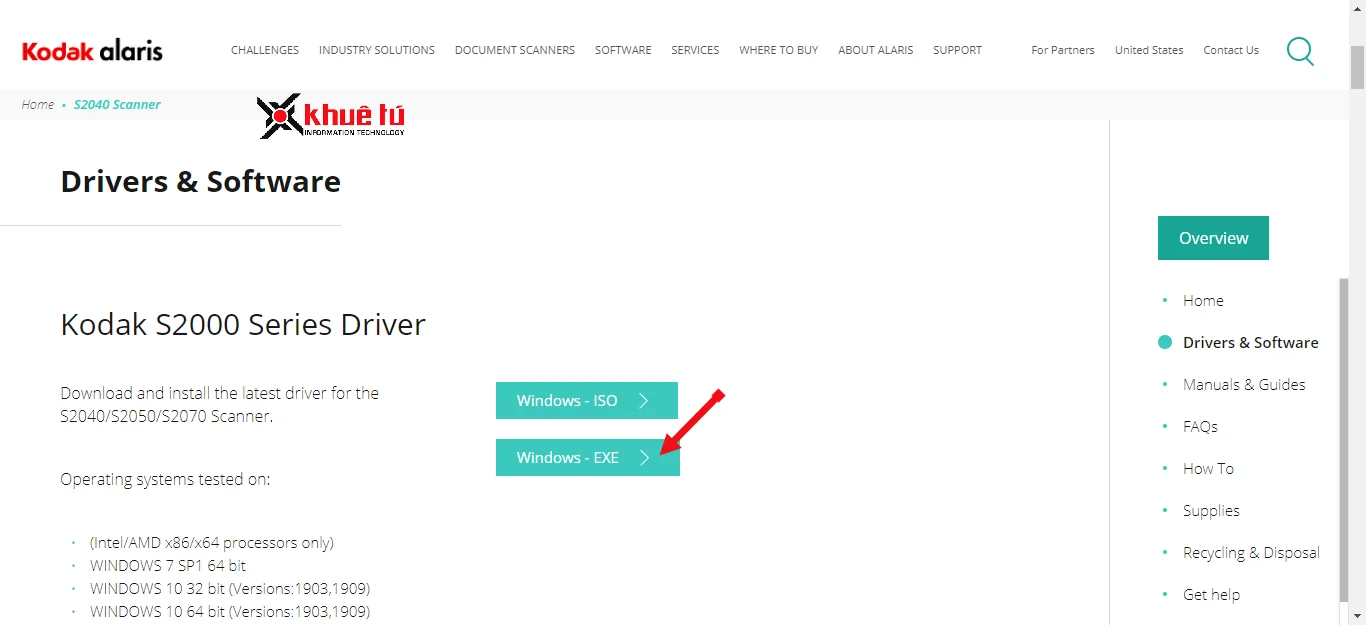Click the search magnifier icon
This screenshot has width=1366, height=625.
tap(1300, 51)
